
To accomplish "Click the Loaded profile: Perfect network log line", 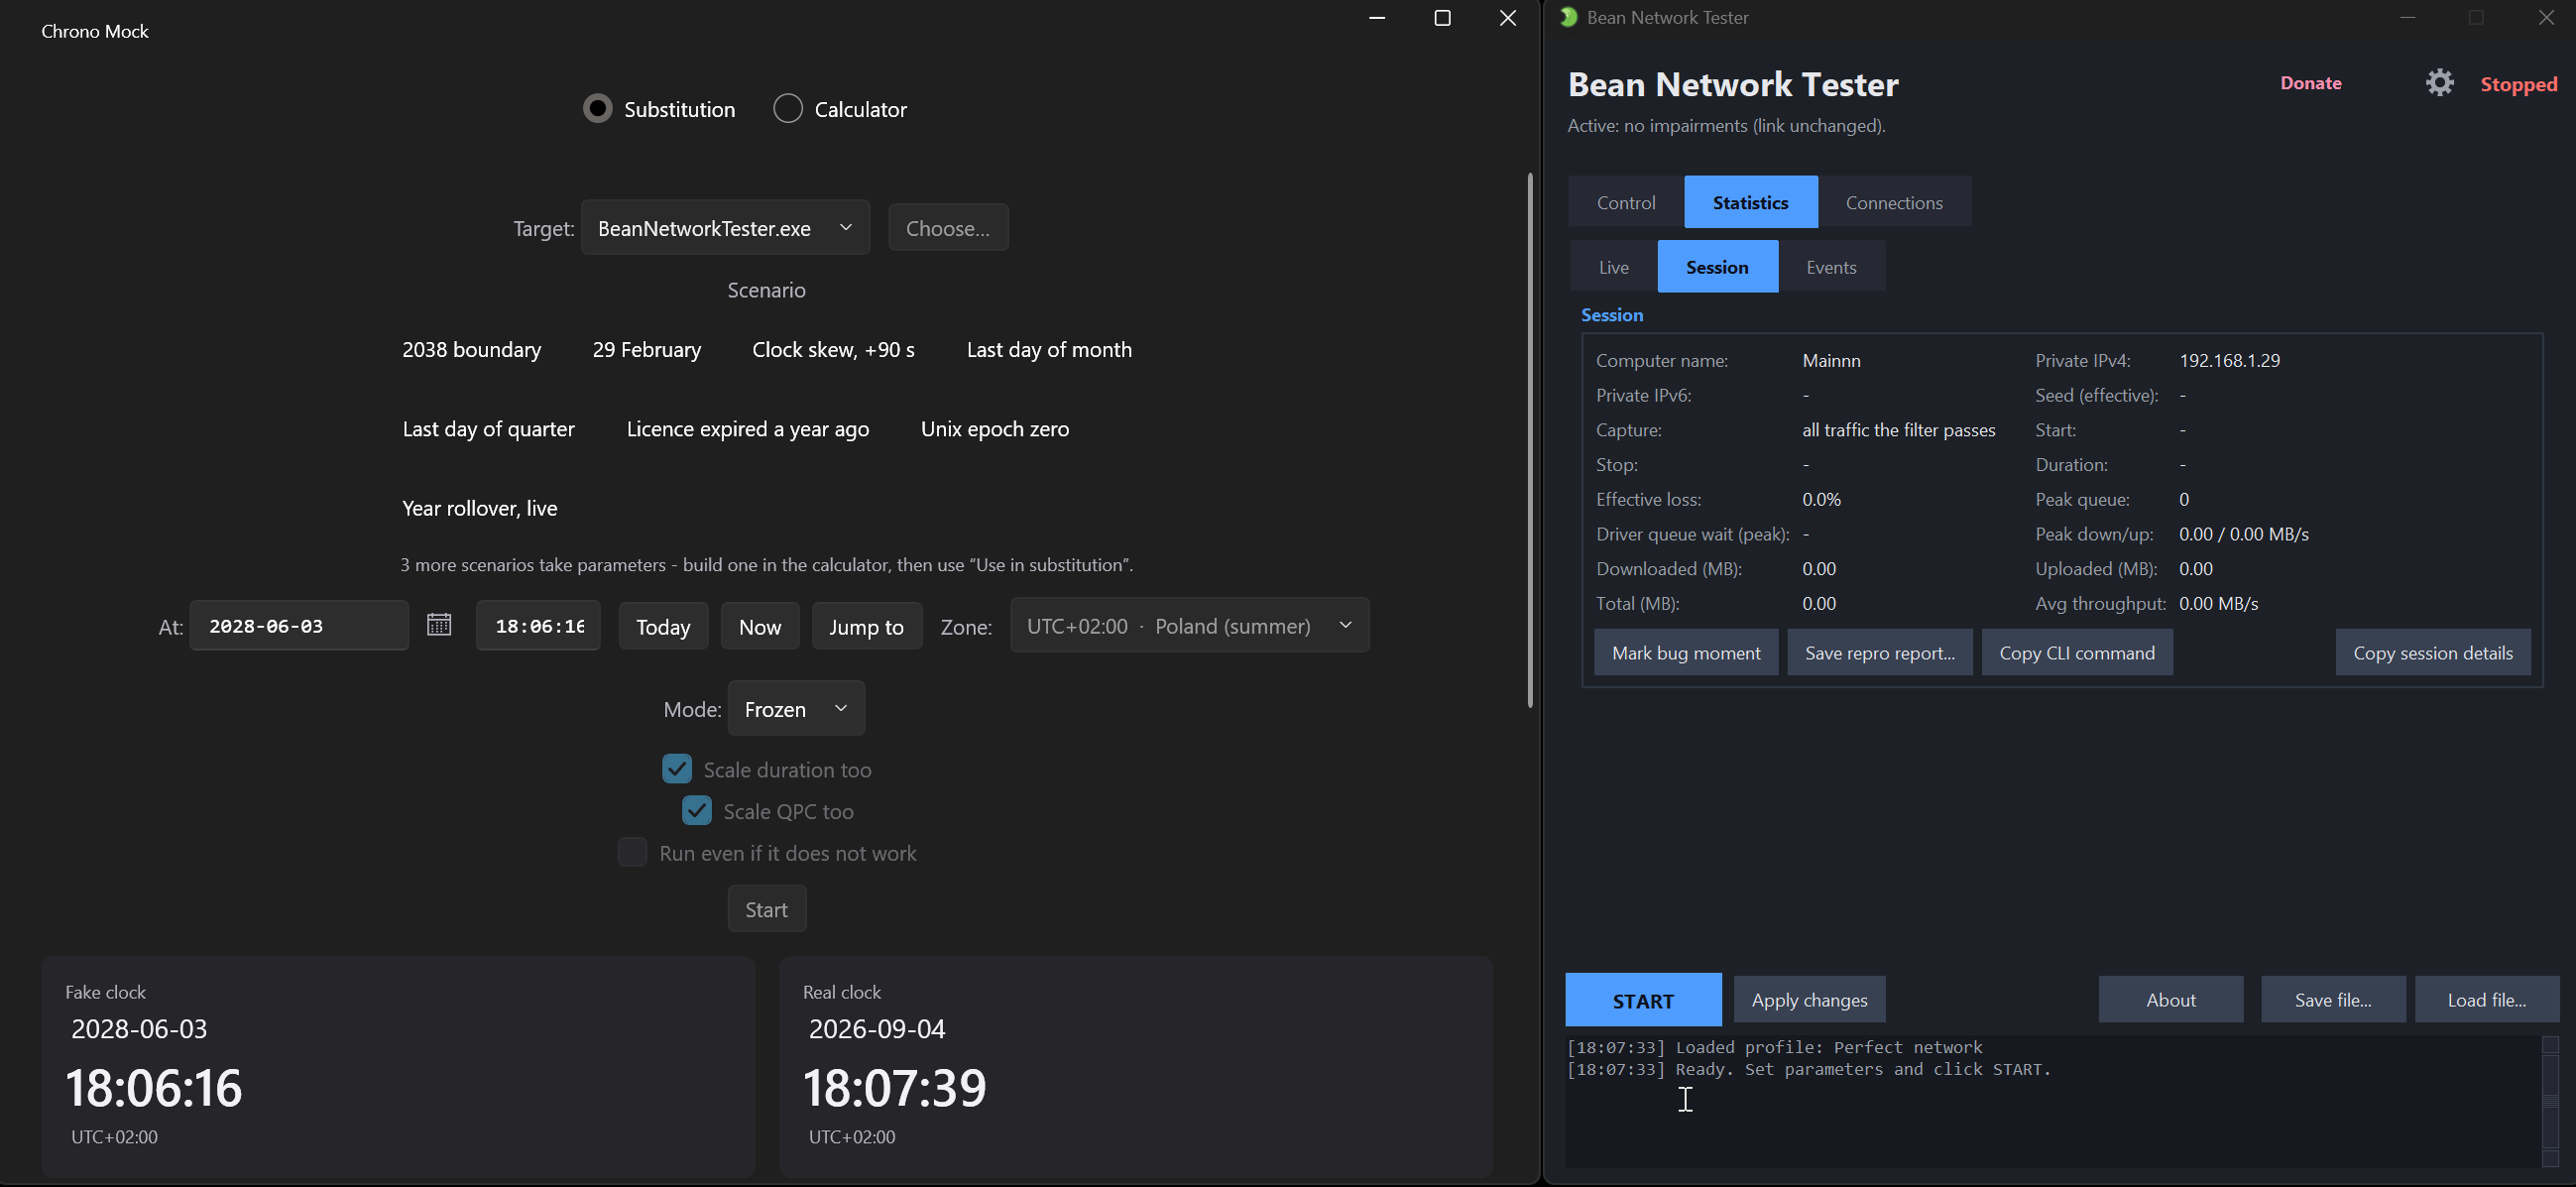I will pyautogui.click(x=1774, y=1047).
